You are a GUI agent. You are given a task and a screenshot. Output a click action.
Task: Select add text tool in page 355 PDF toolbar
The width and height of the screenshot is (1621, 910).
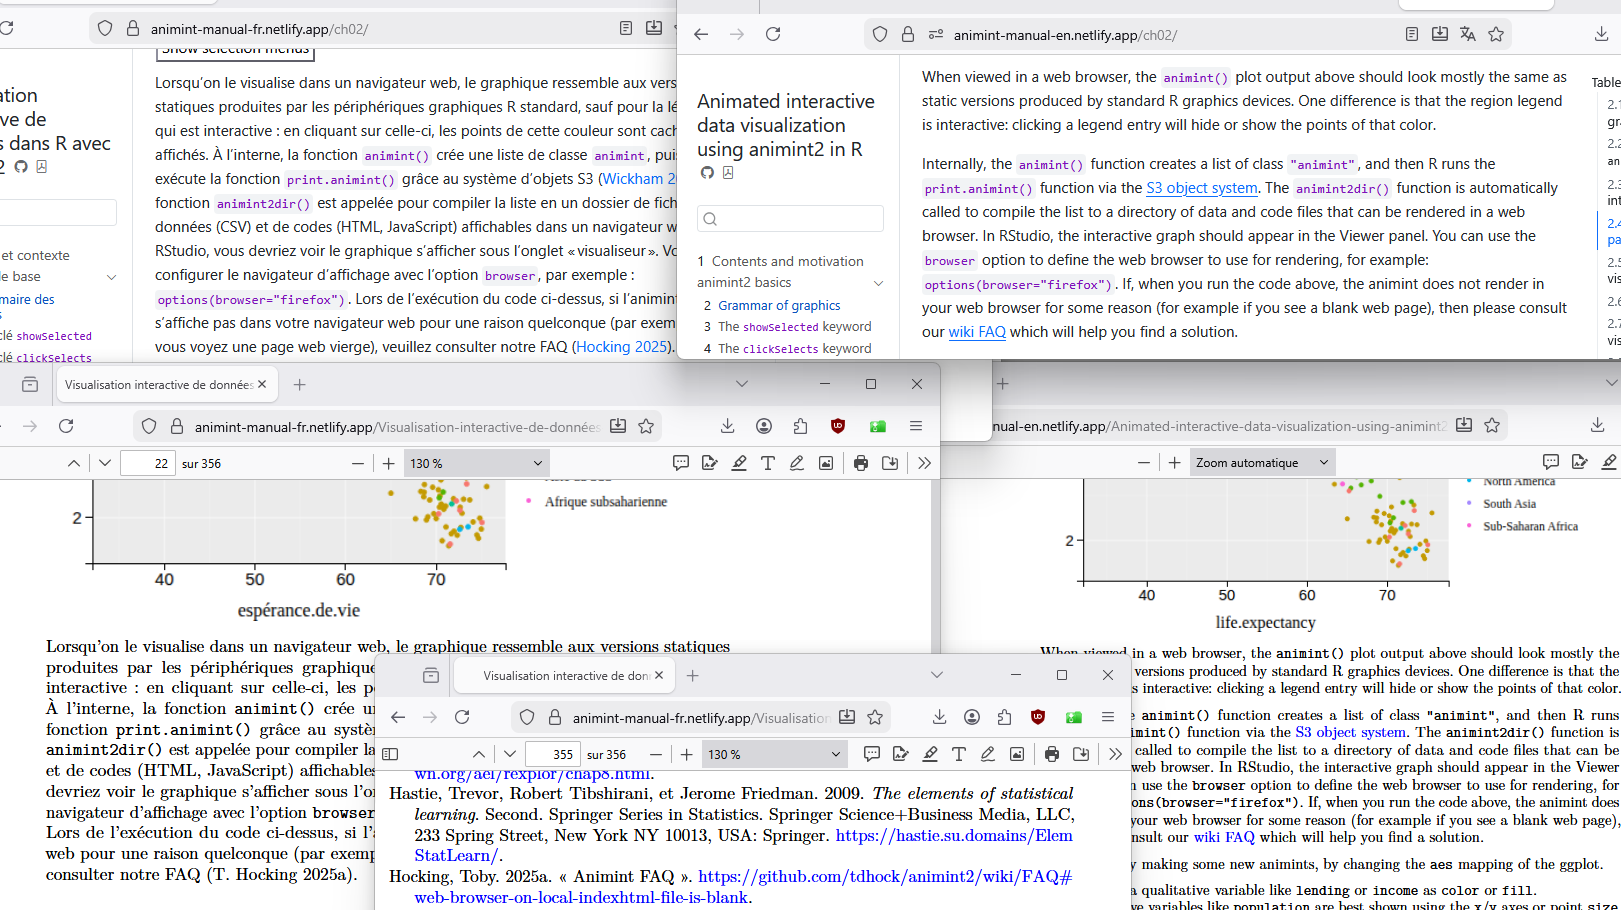pos(958,754)
